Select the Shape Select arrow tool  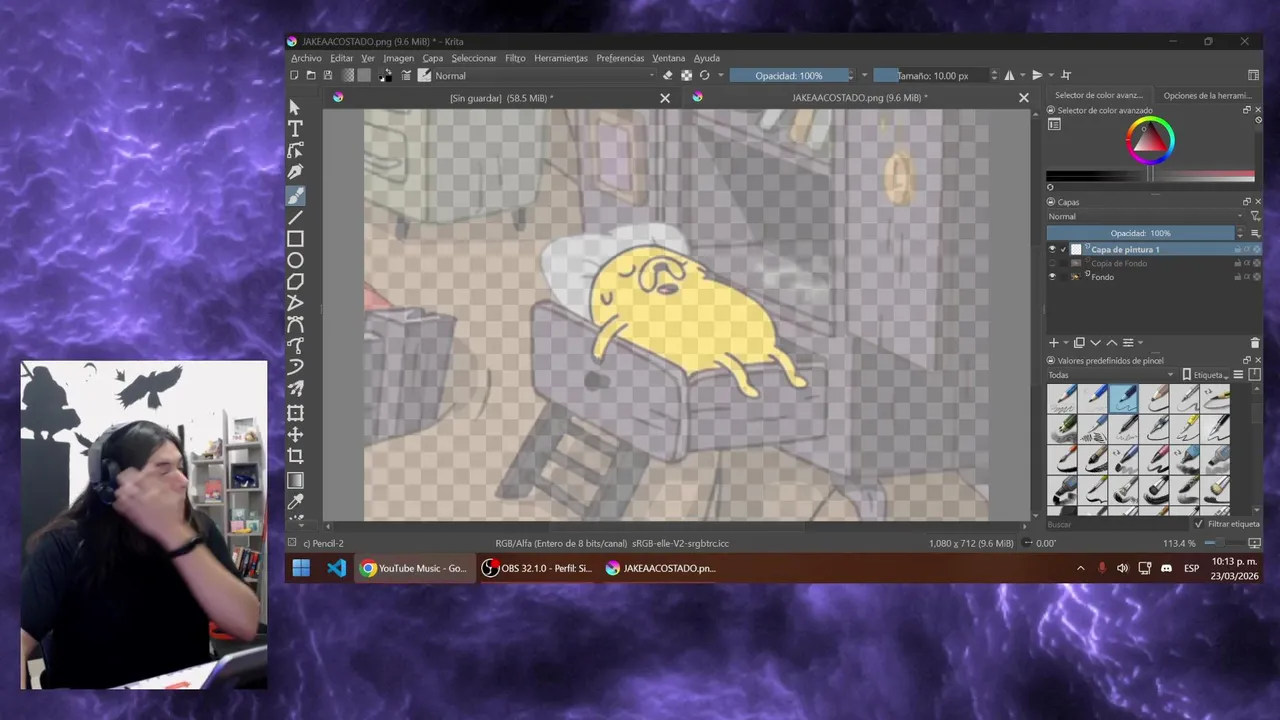coord(295,107)
